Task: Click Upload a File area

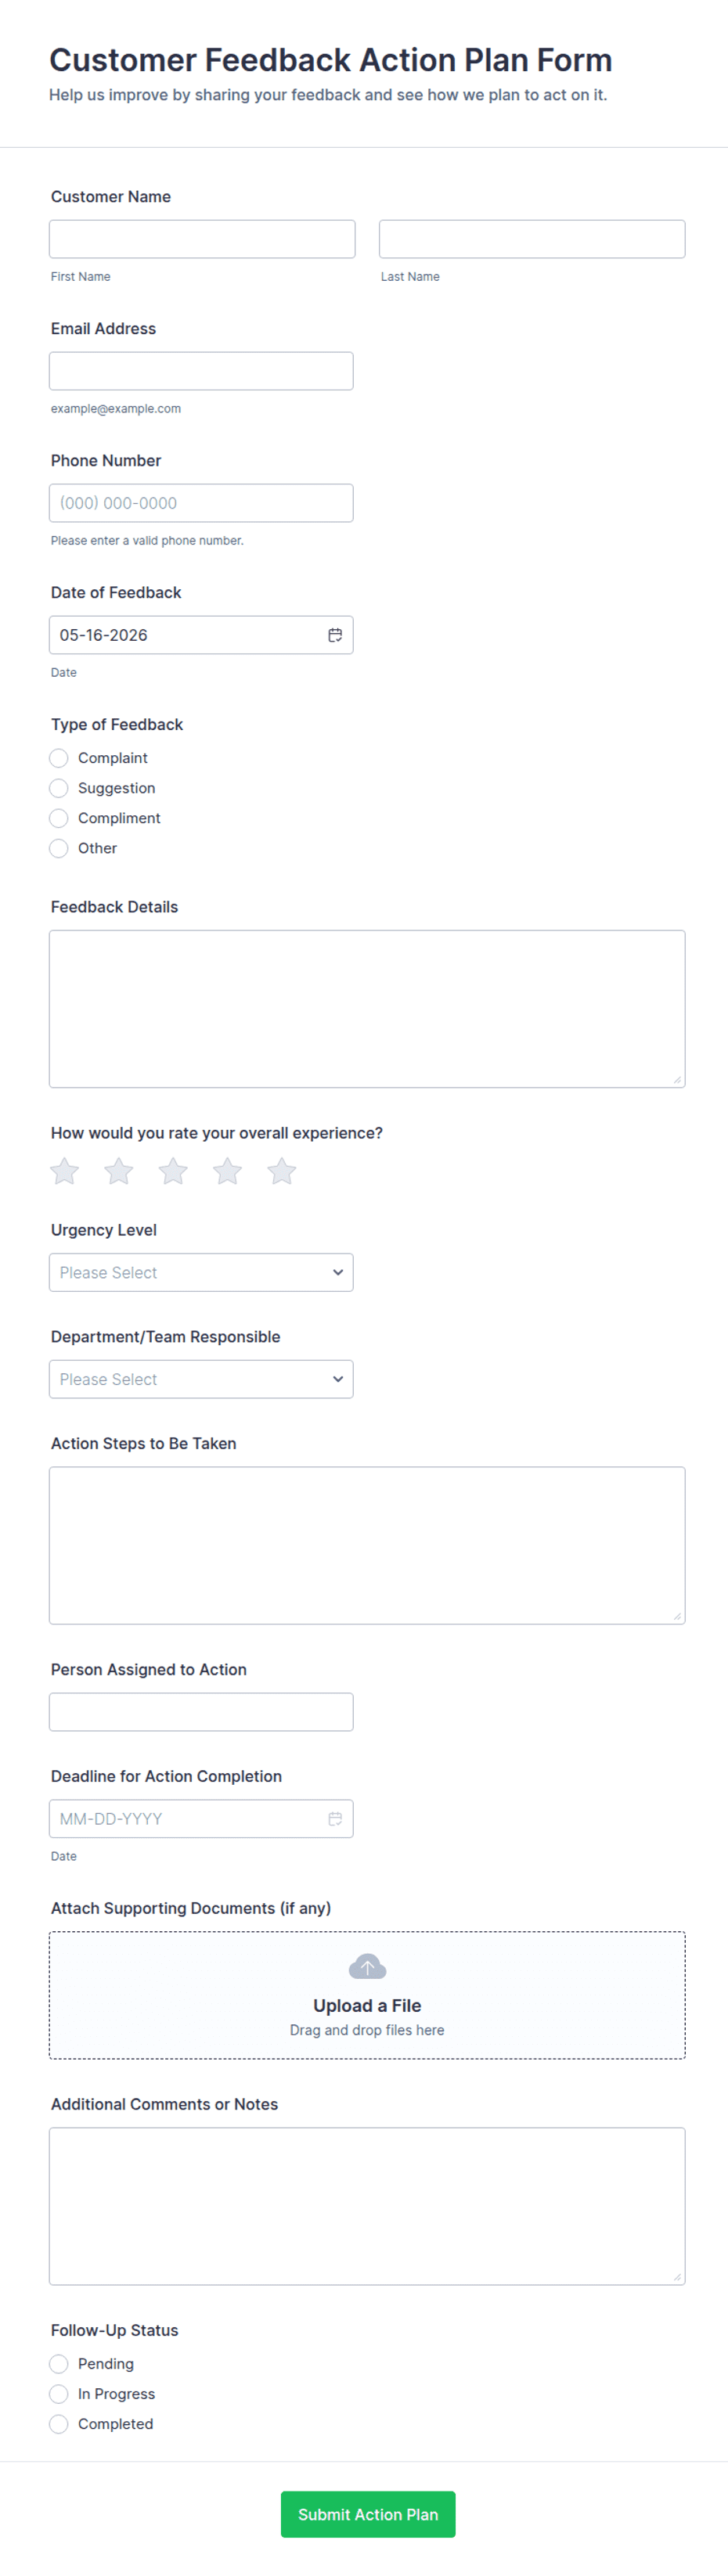Action: 367,1995
